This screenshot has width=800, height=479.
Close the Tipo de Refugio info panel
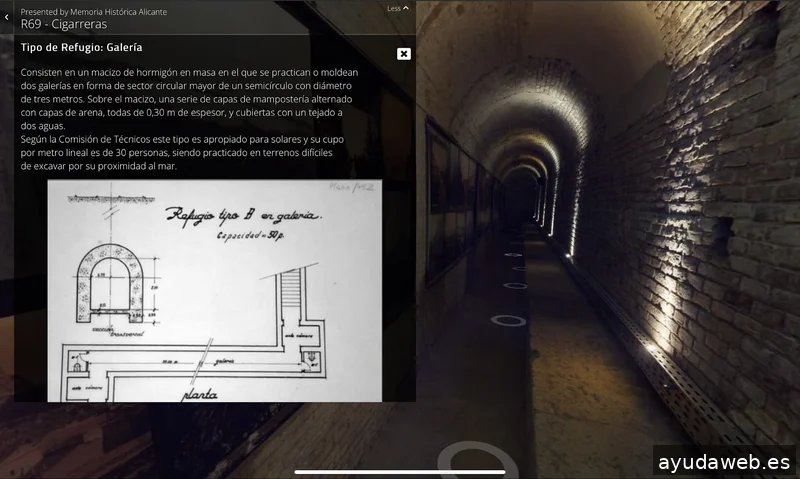(x=403, y=54)
